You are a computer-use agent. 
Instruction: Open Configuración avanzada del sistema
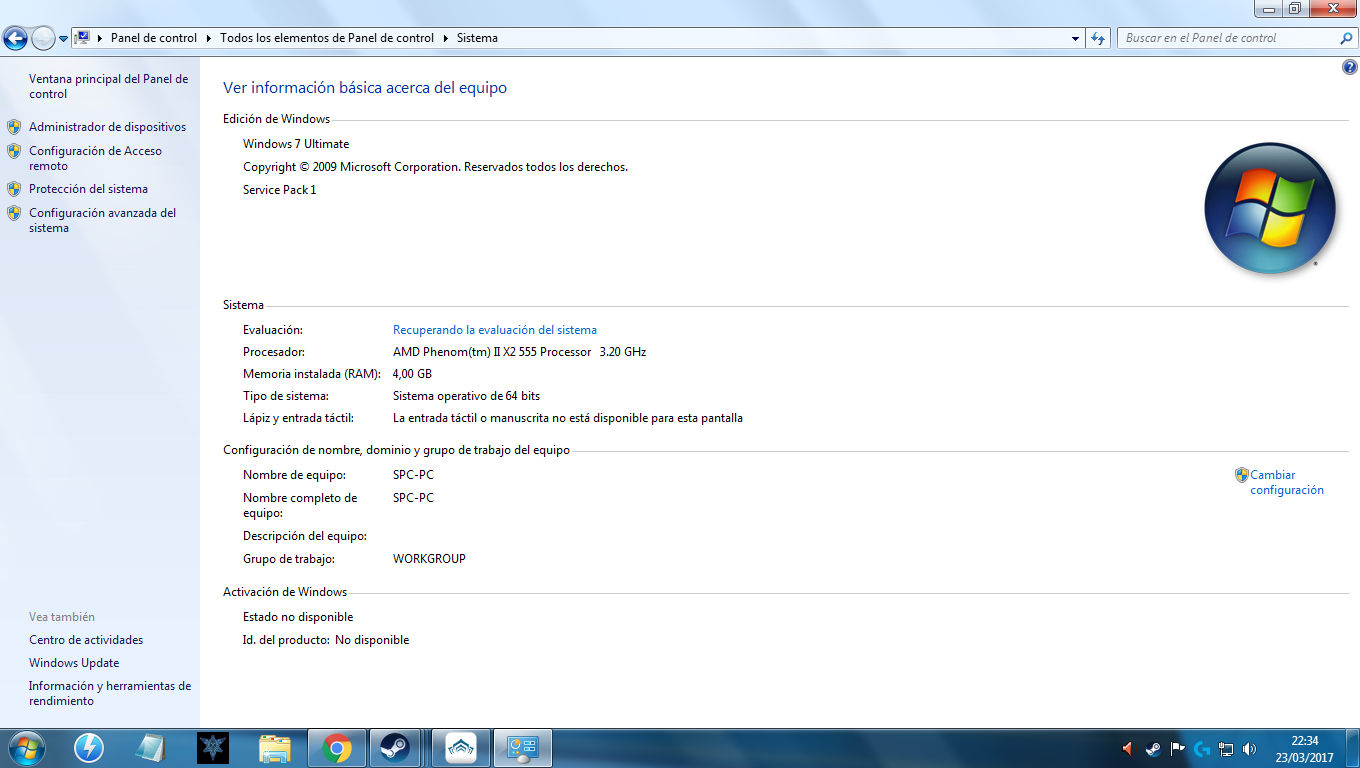pos(102,220)
